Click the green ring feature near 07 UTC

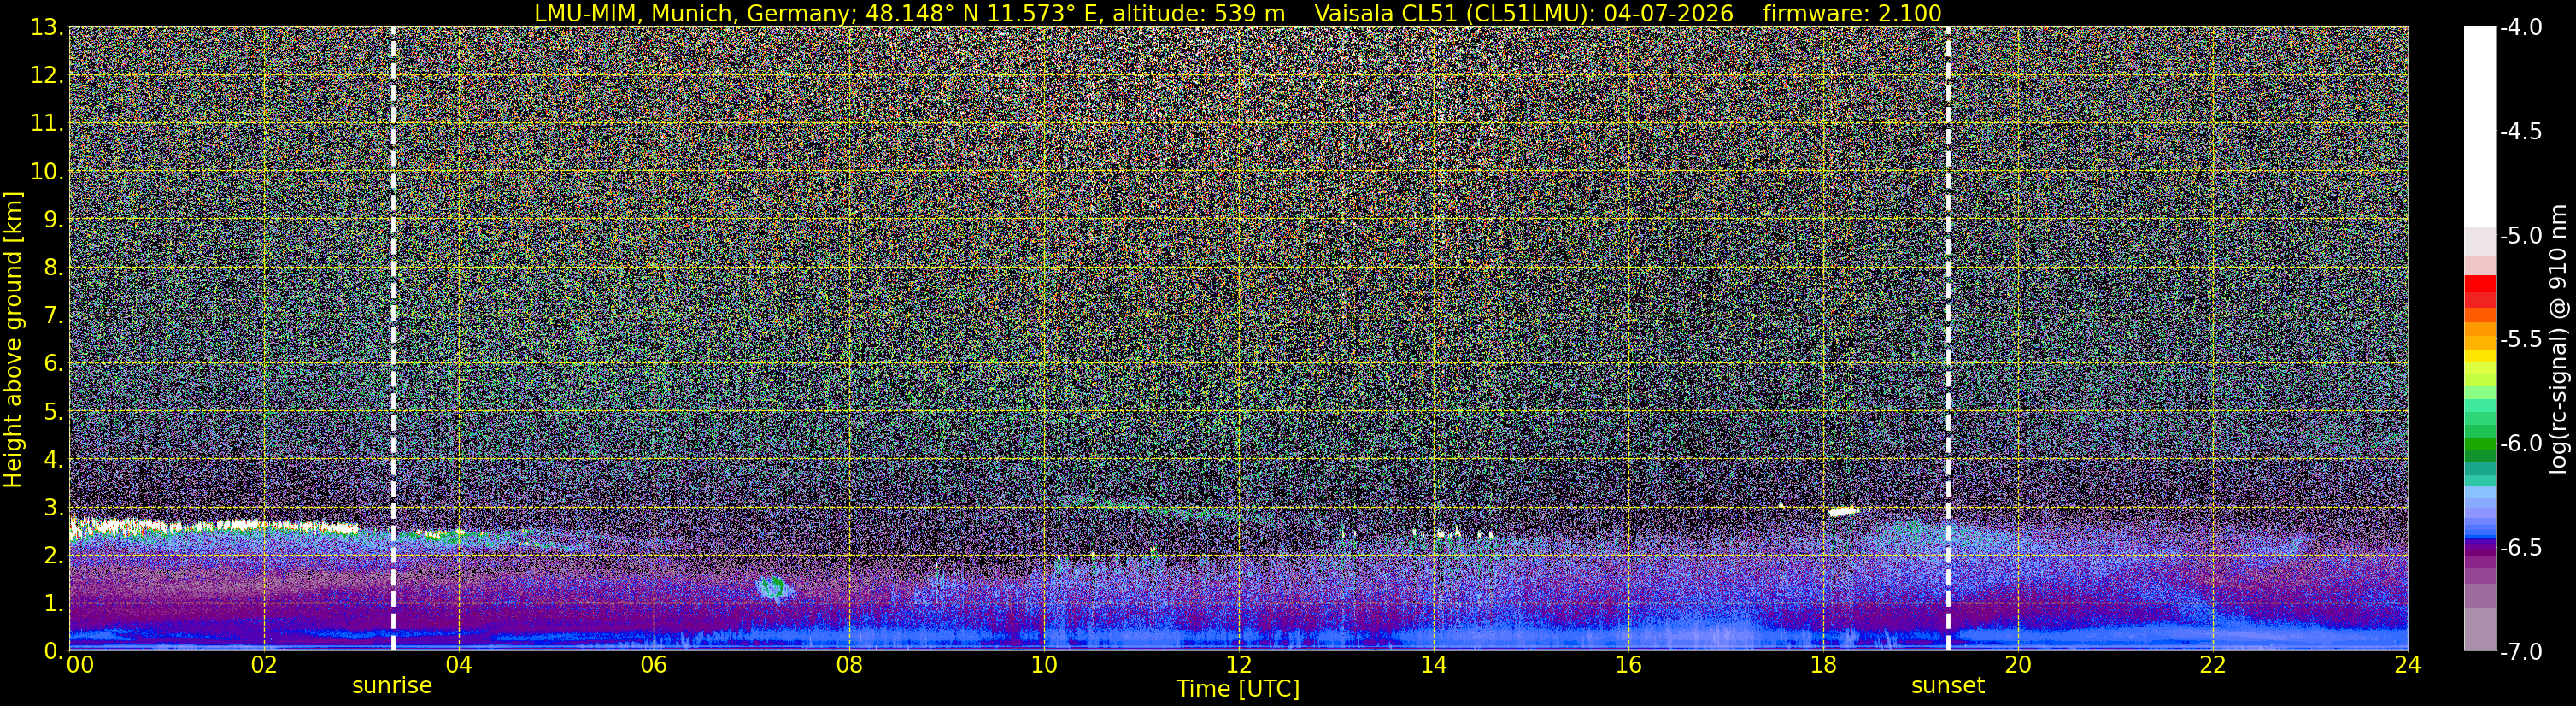pyautogui.click(x=772, y=587)
